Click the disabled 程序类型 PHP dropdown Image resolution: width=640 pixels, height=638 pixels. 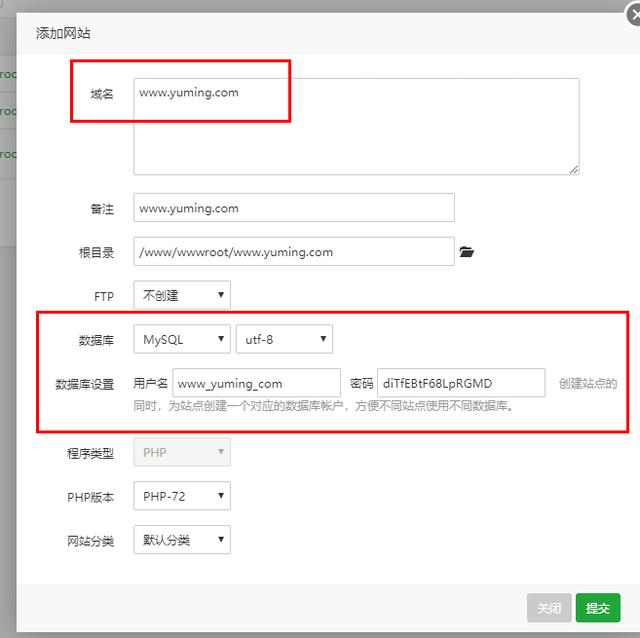pyautogui.click(x=182, y=452)
